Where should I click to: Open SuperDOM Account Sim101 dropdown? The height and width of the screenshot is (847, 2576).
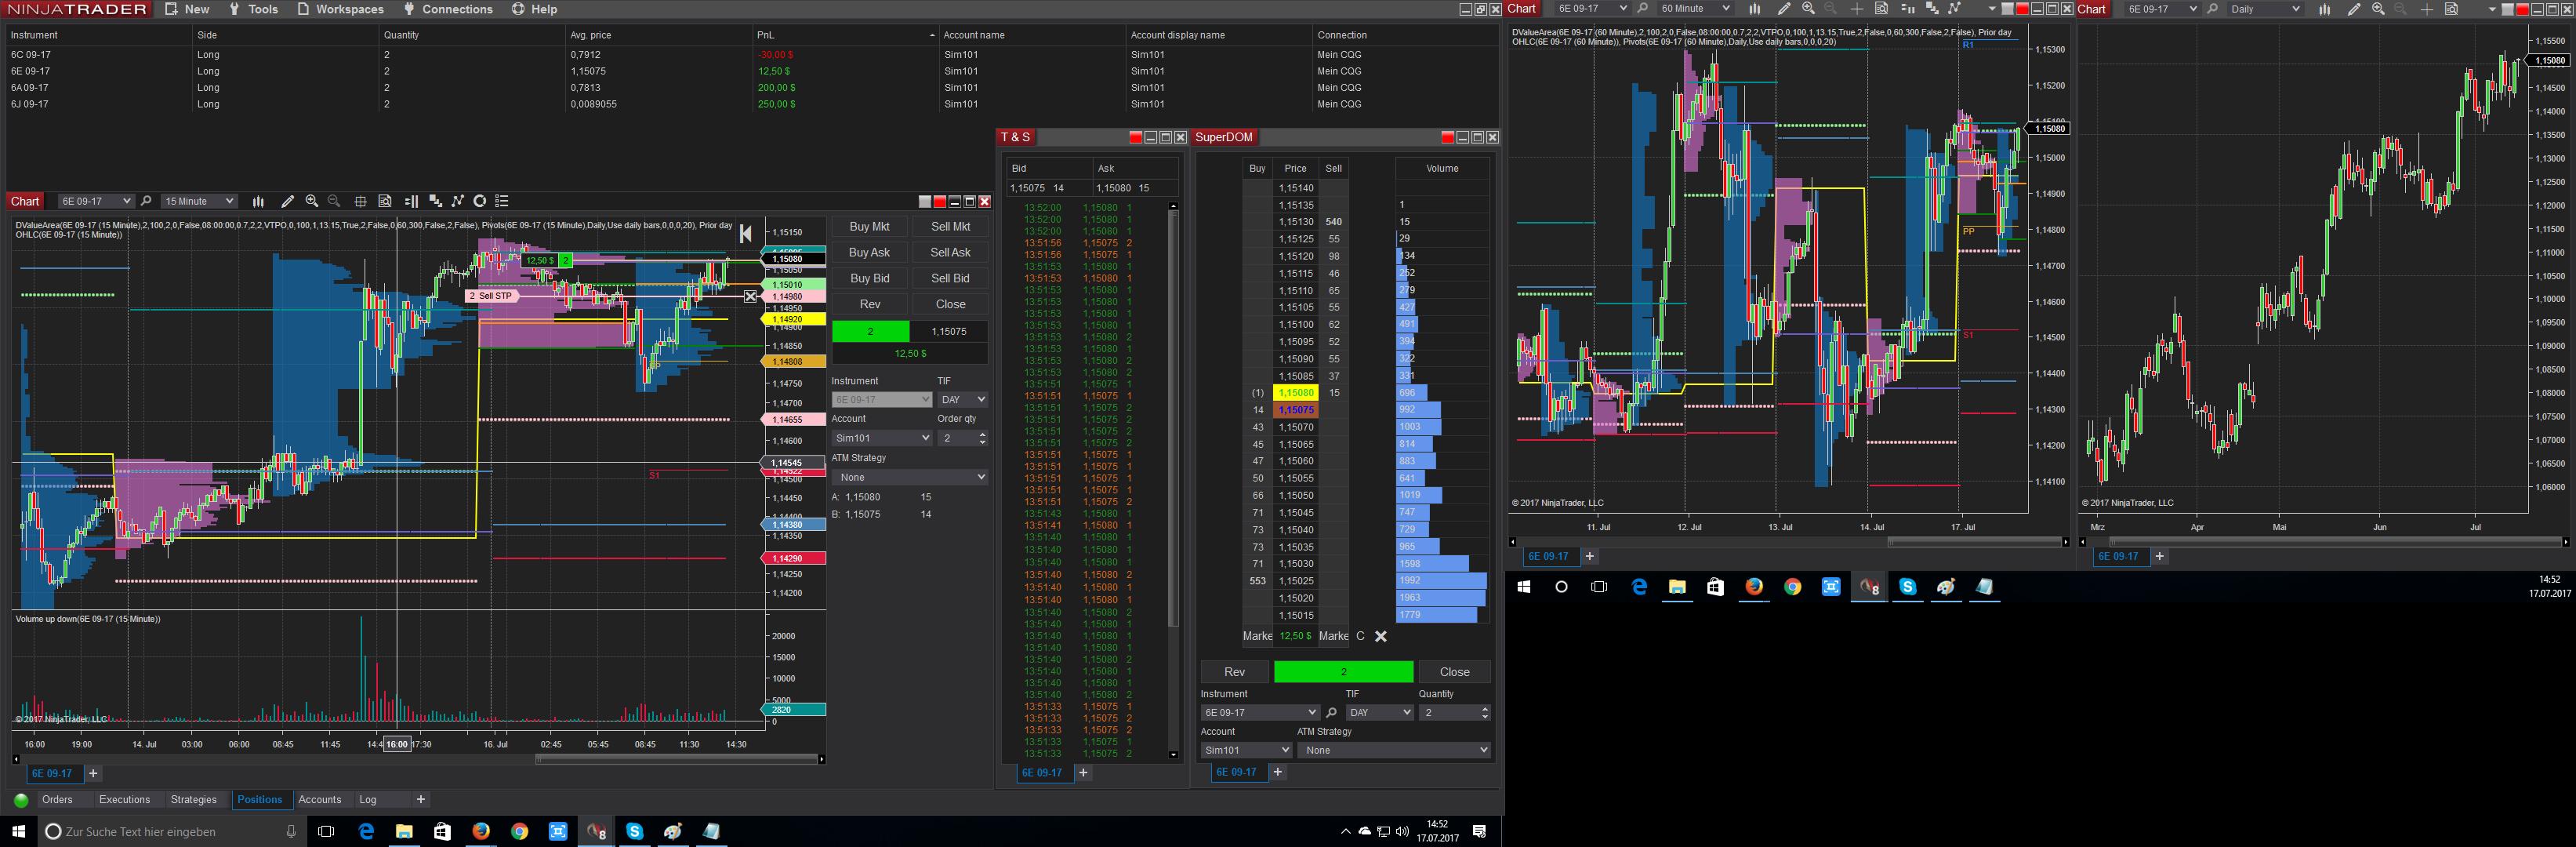click(x=1246, y=750)
